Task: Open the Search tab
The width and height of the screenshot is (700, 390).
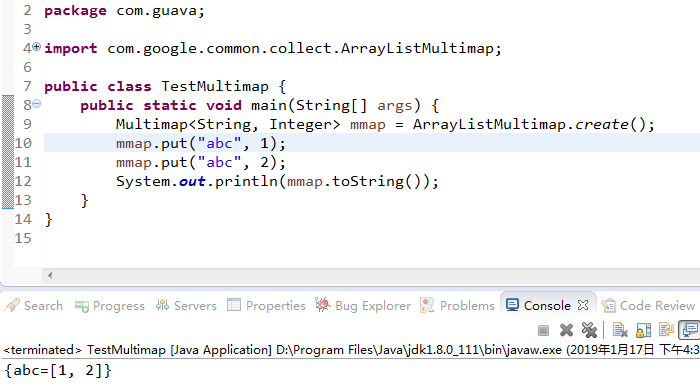Action: coord(33,306)
